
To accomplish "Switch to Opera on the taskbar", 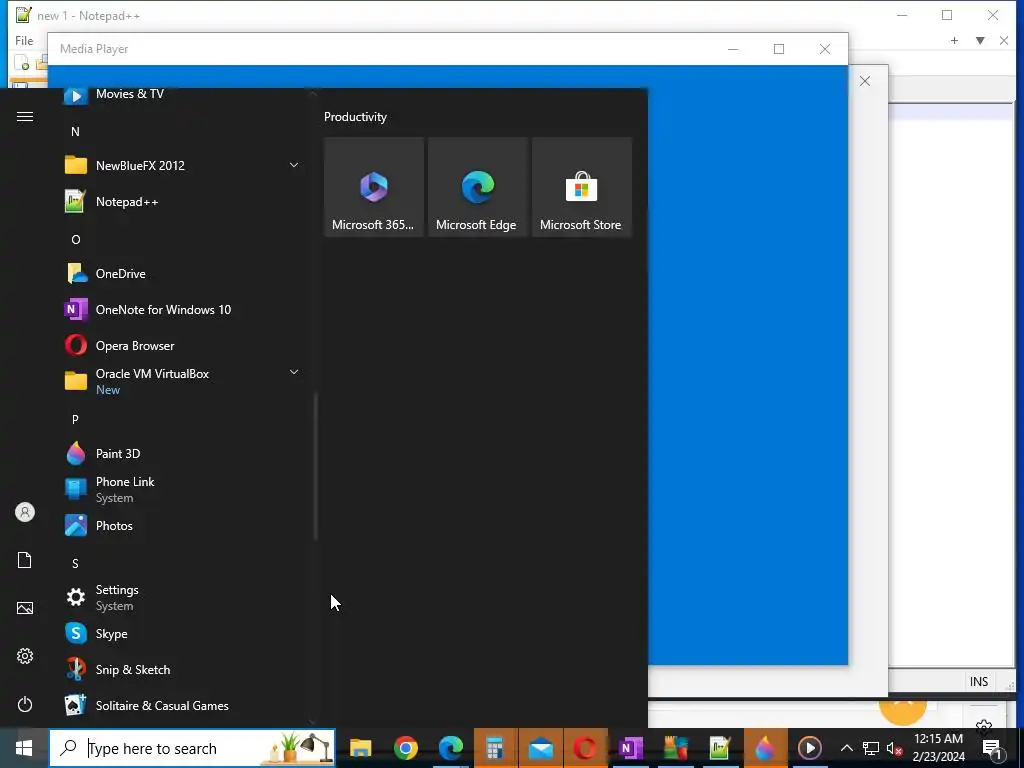I will tap(585, 748).
